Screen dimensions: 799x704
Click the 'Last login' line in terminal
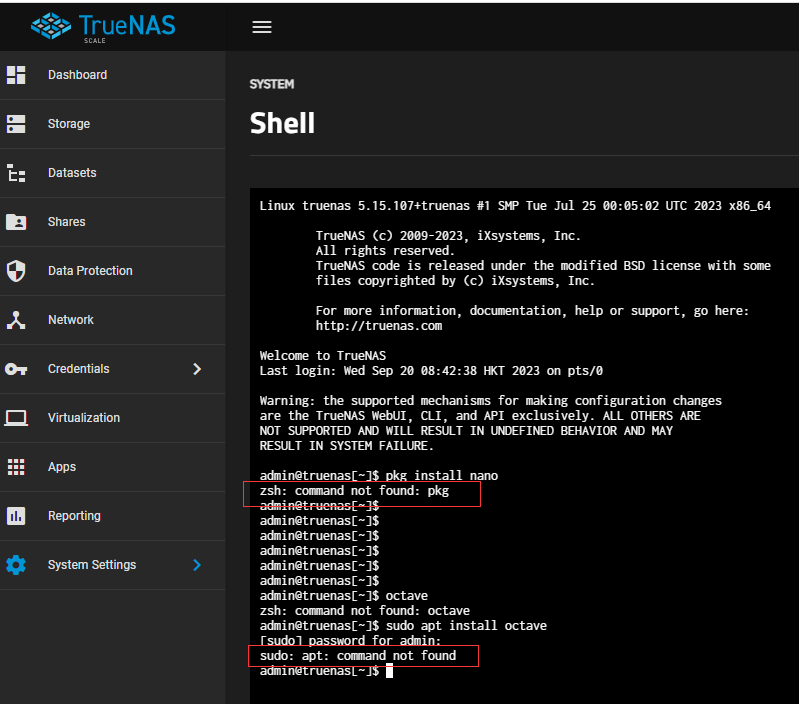tap(431, 371)
